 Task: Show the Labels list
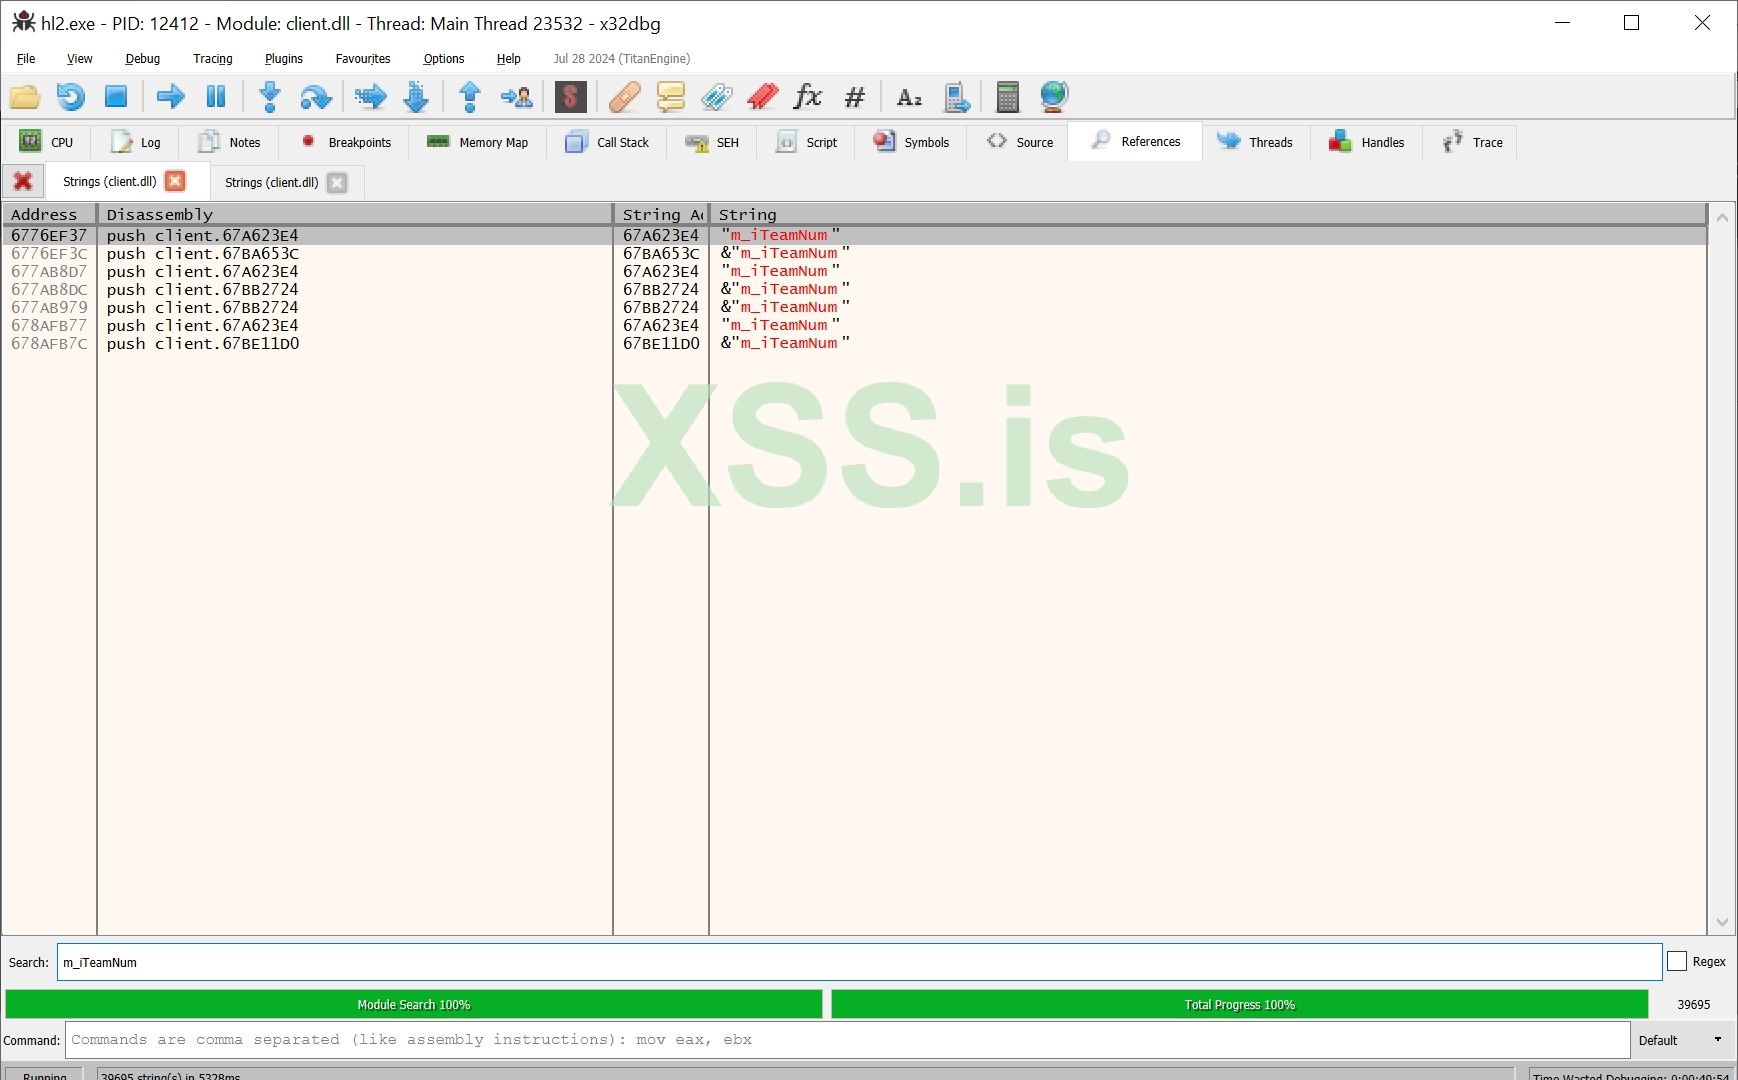point(717,97)
